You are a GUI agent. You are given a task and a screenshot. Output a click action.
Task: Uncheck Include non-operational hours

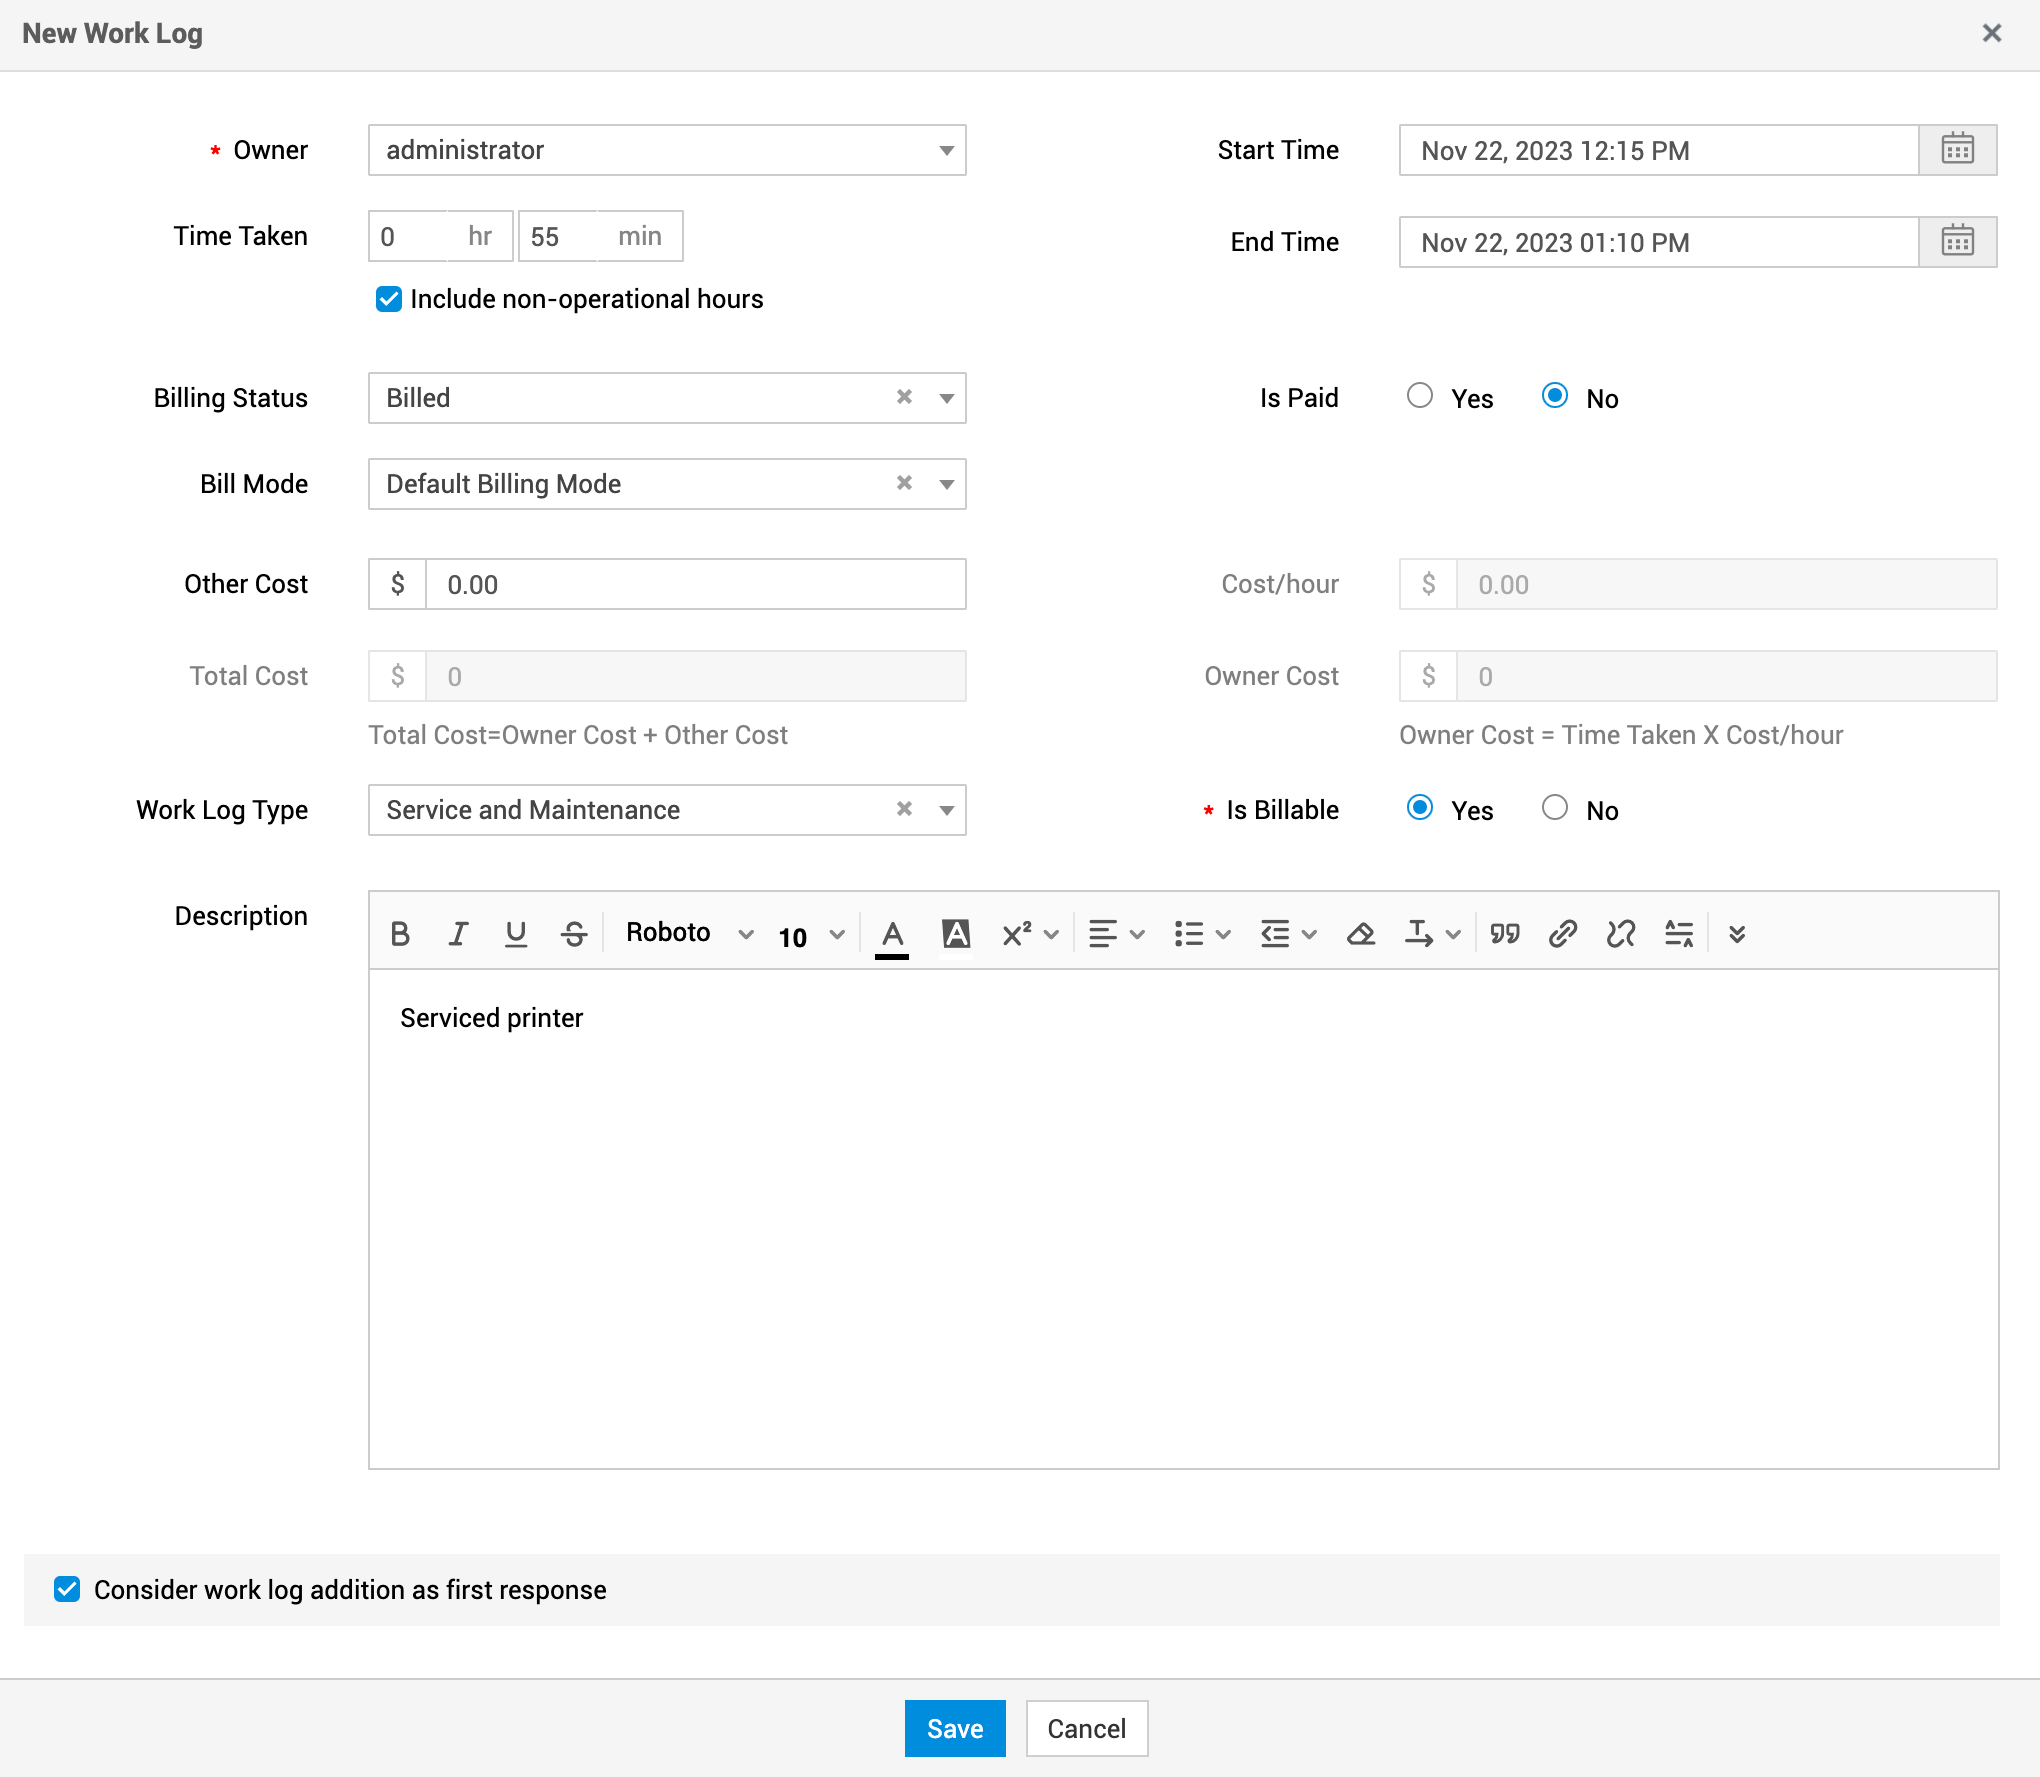tap(389, 299)
